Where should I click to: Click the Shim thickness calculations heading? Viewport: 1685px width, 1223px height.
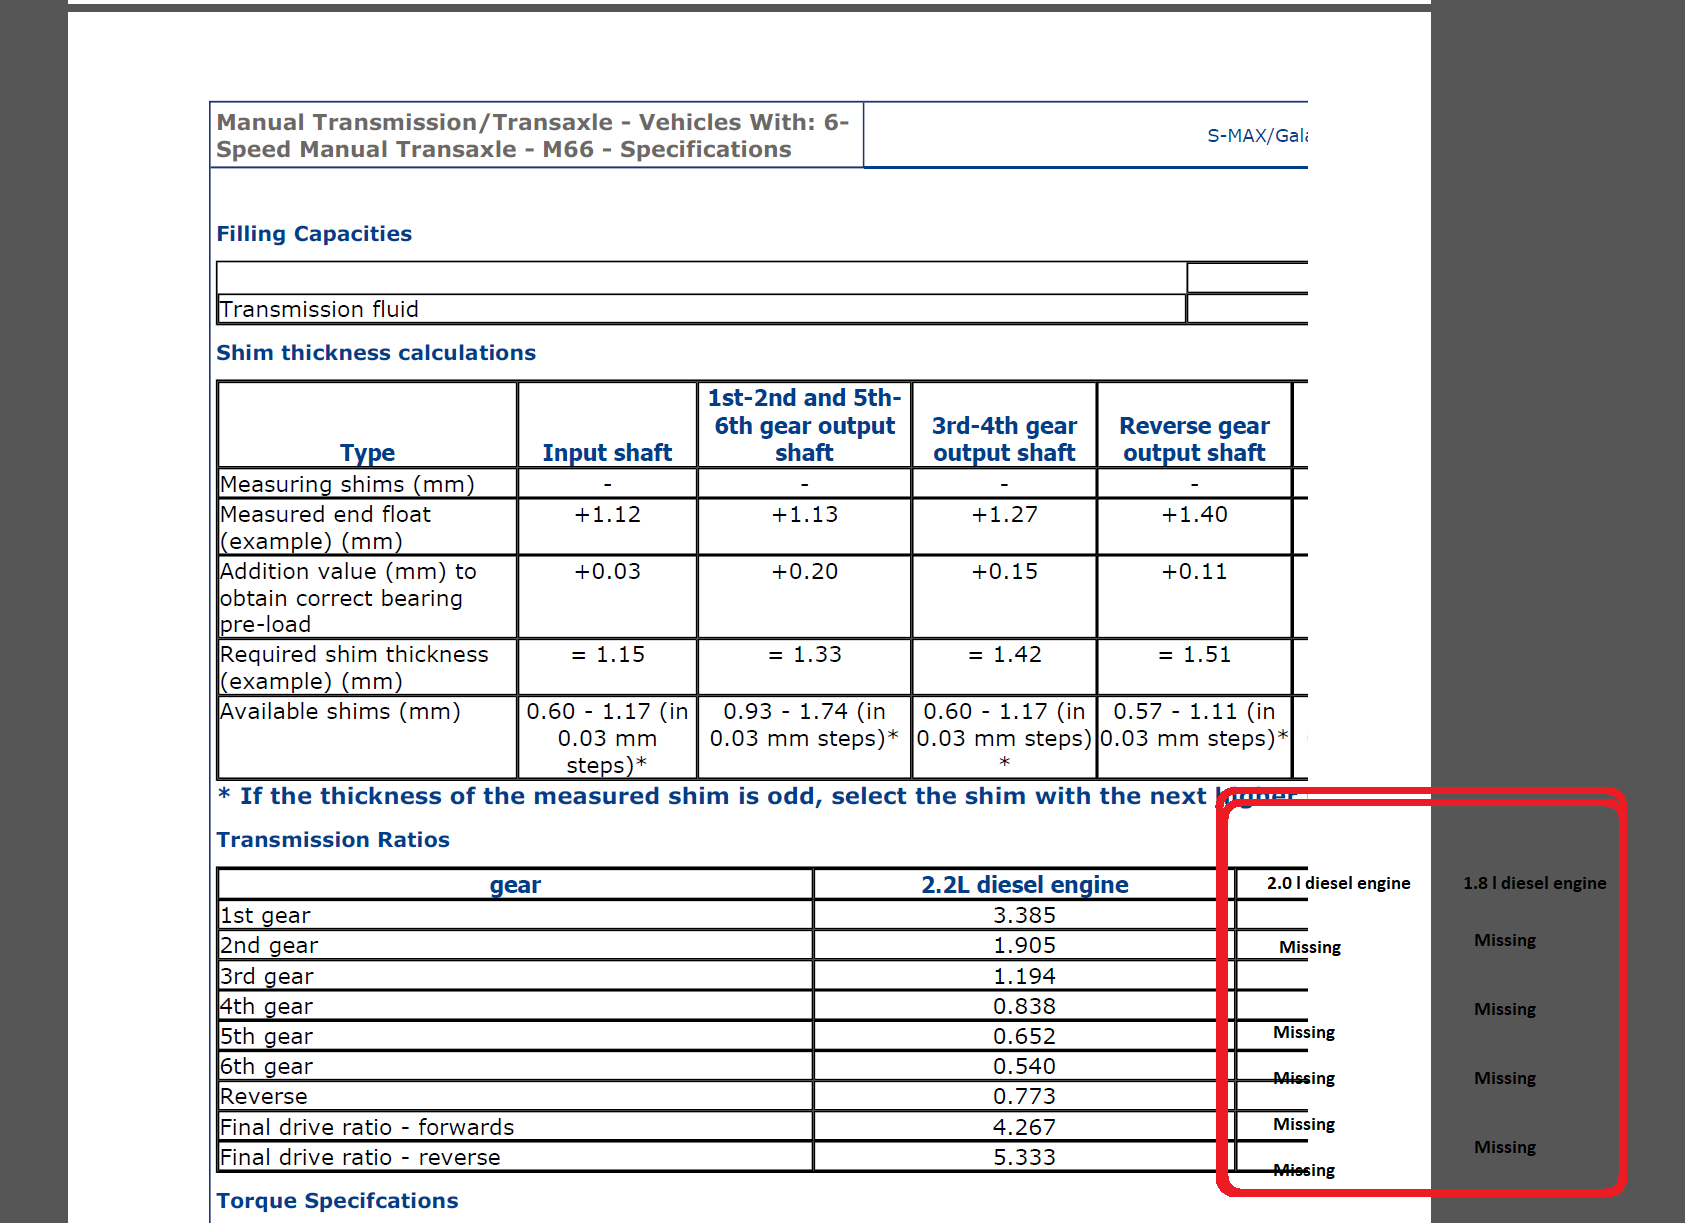tap(376, 353)
